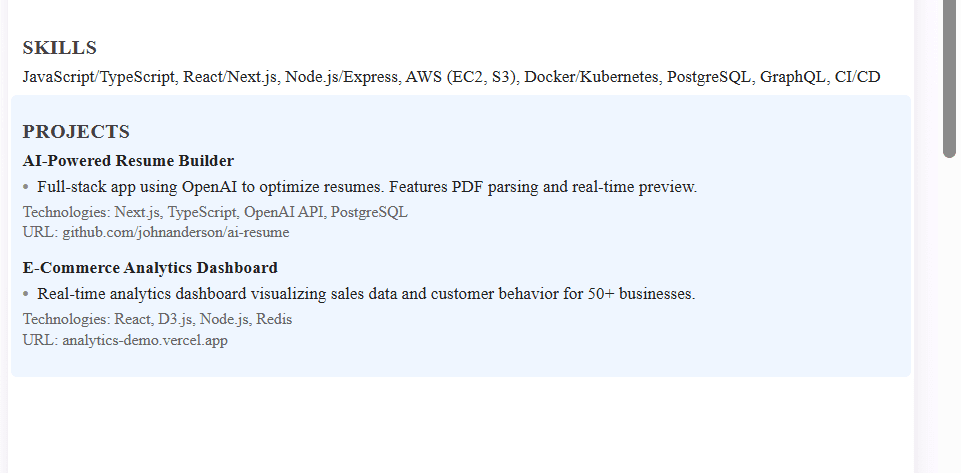Click the bullet dot before Full-stack app

point(26,187)
